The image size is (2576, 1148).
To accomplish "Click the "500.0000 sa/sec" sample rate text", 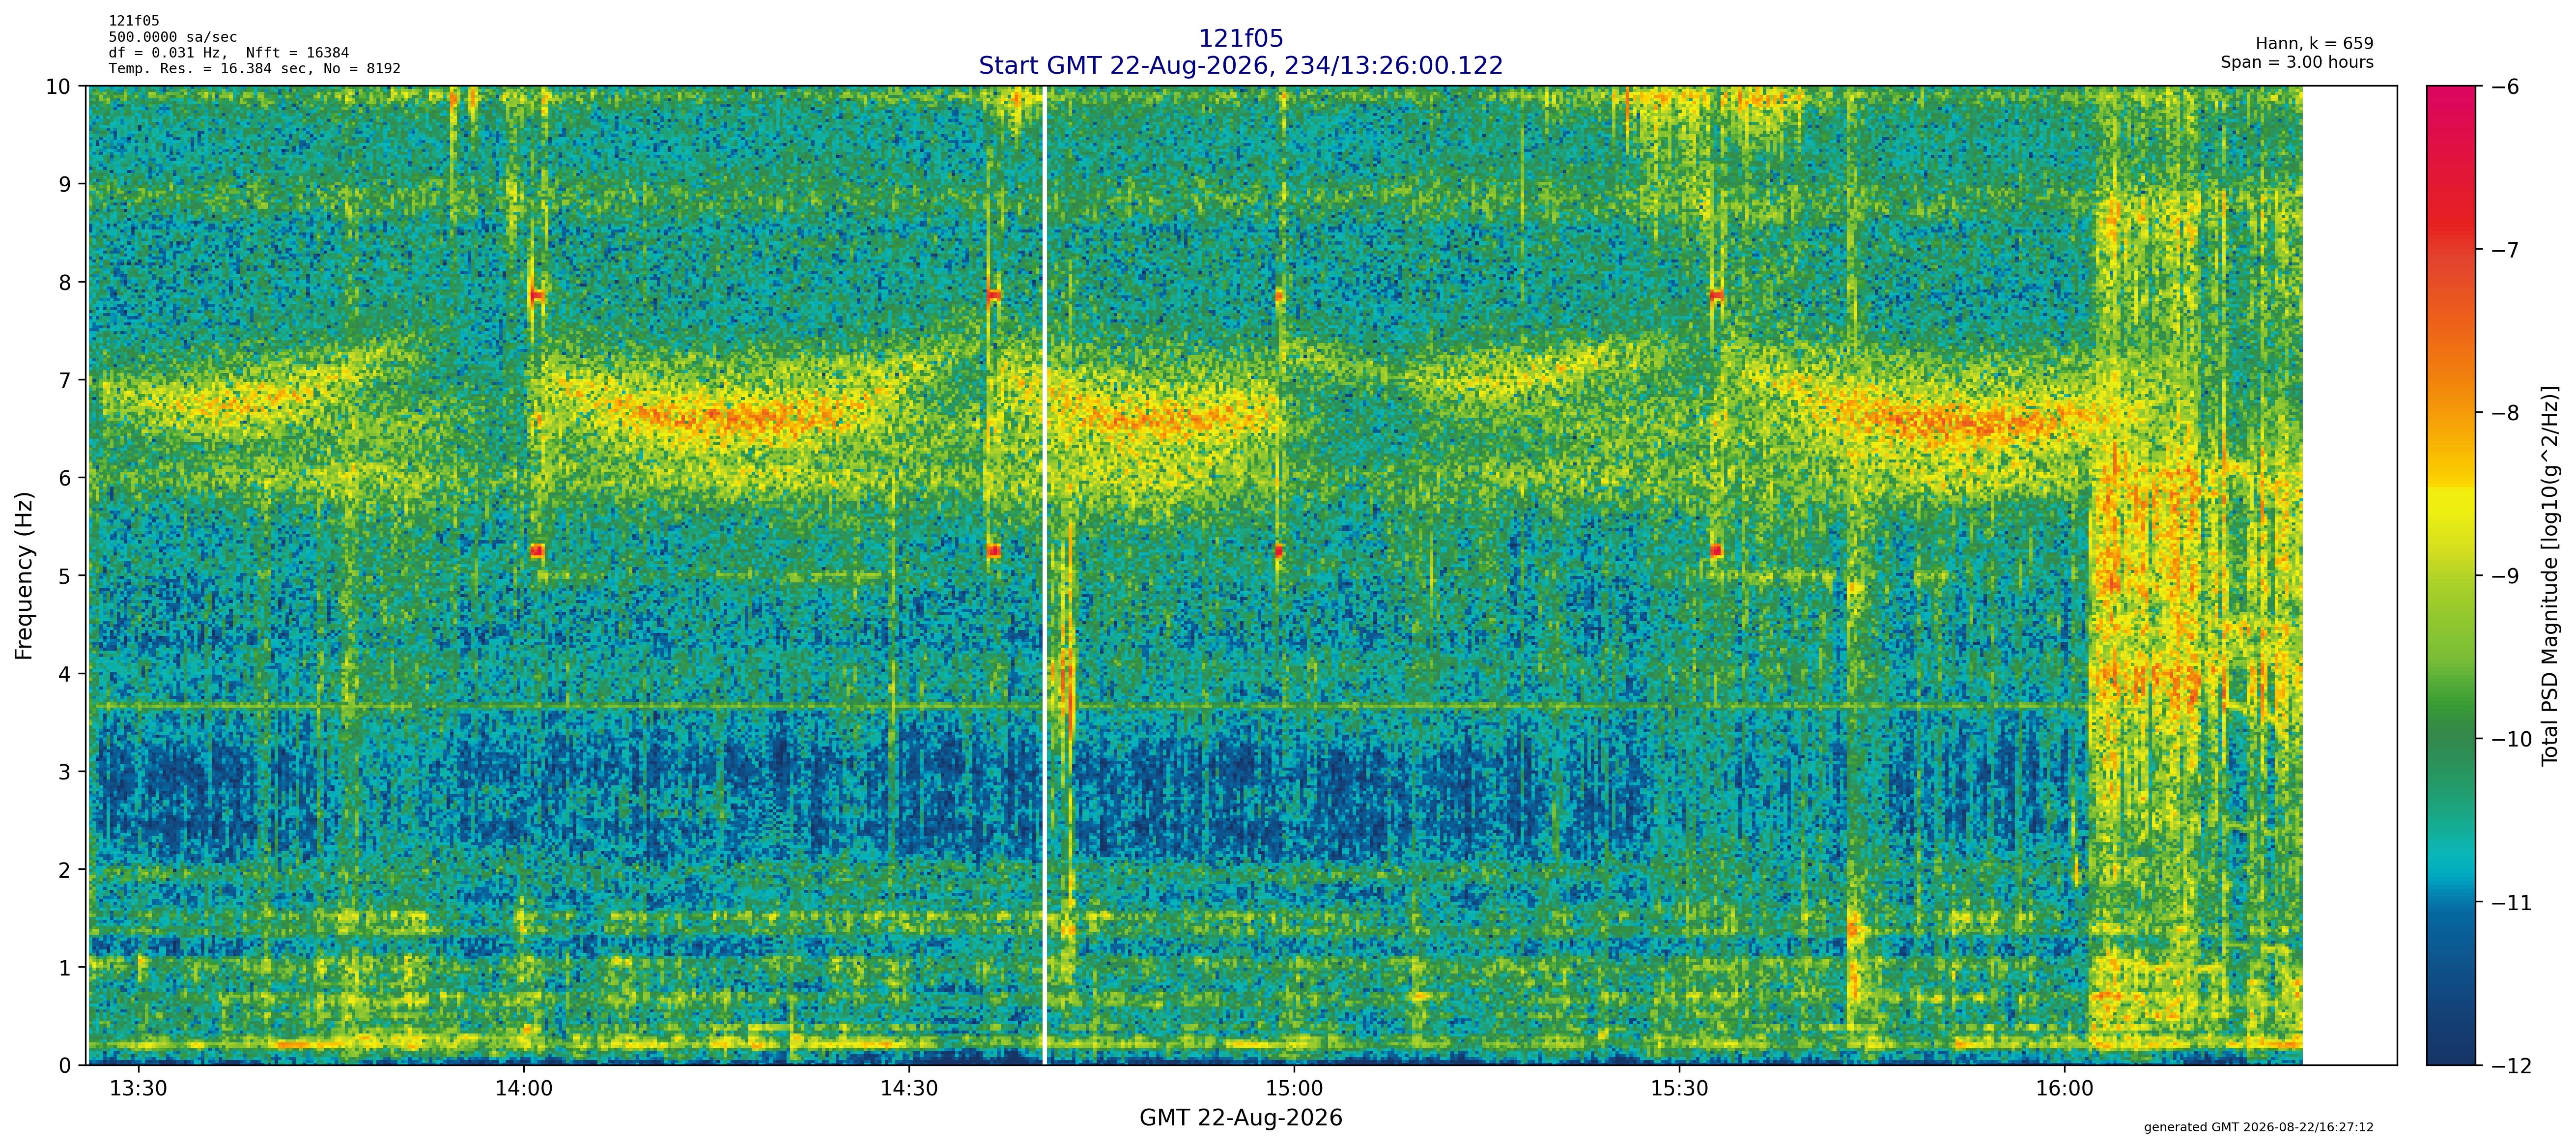I will click(x=173, y=37).
